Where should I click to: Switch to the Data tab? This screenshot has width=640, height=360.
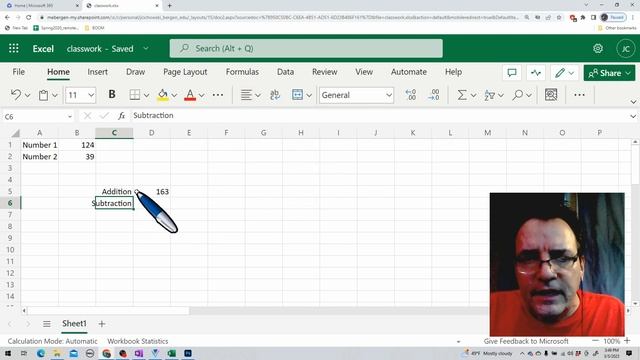click(x=285, y=72)
